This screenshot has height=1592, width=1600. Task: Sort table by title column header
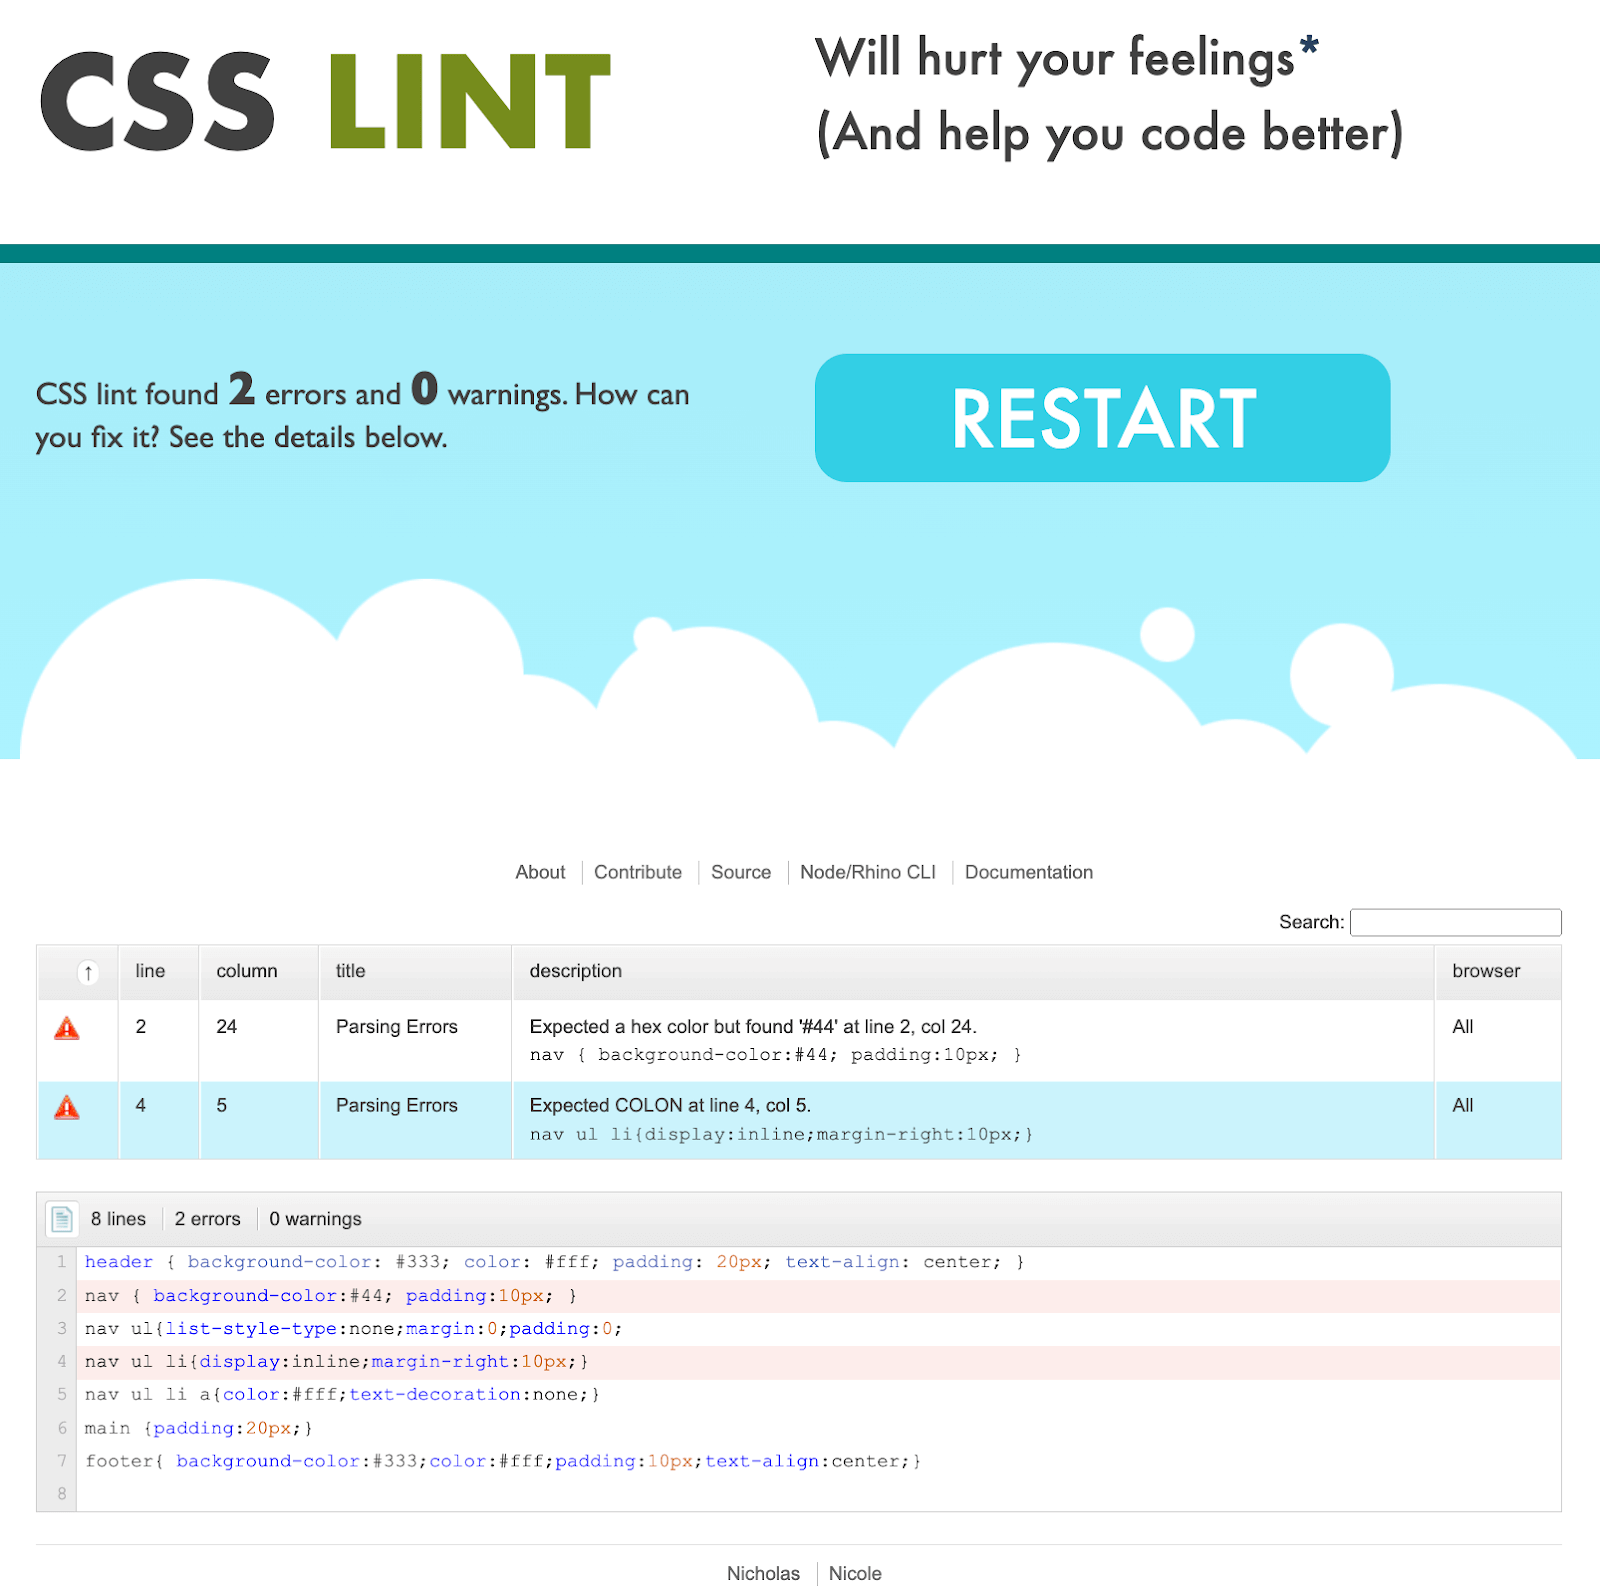pos(415,972)
